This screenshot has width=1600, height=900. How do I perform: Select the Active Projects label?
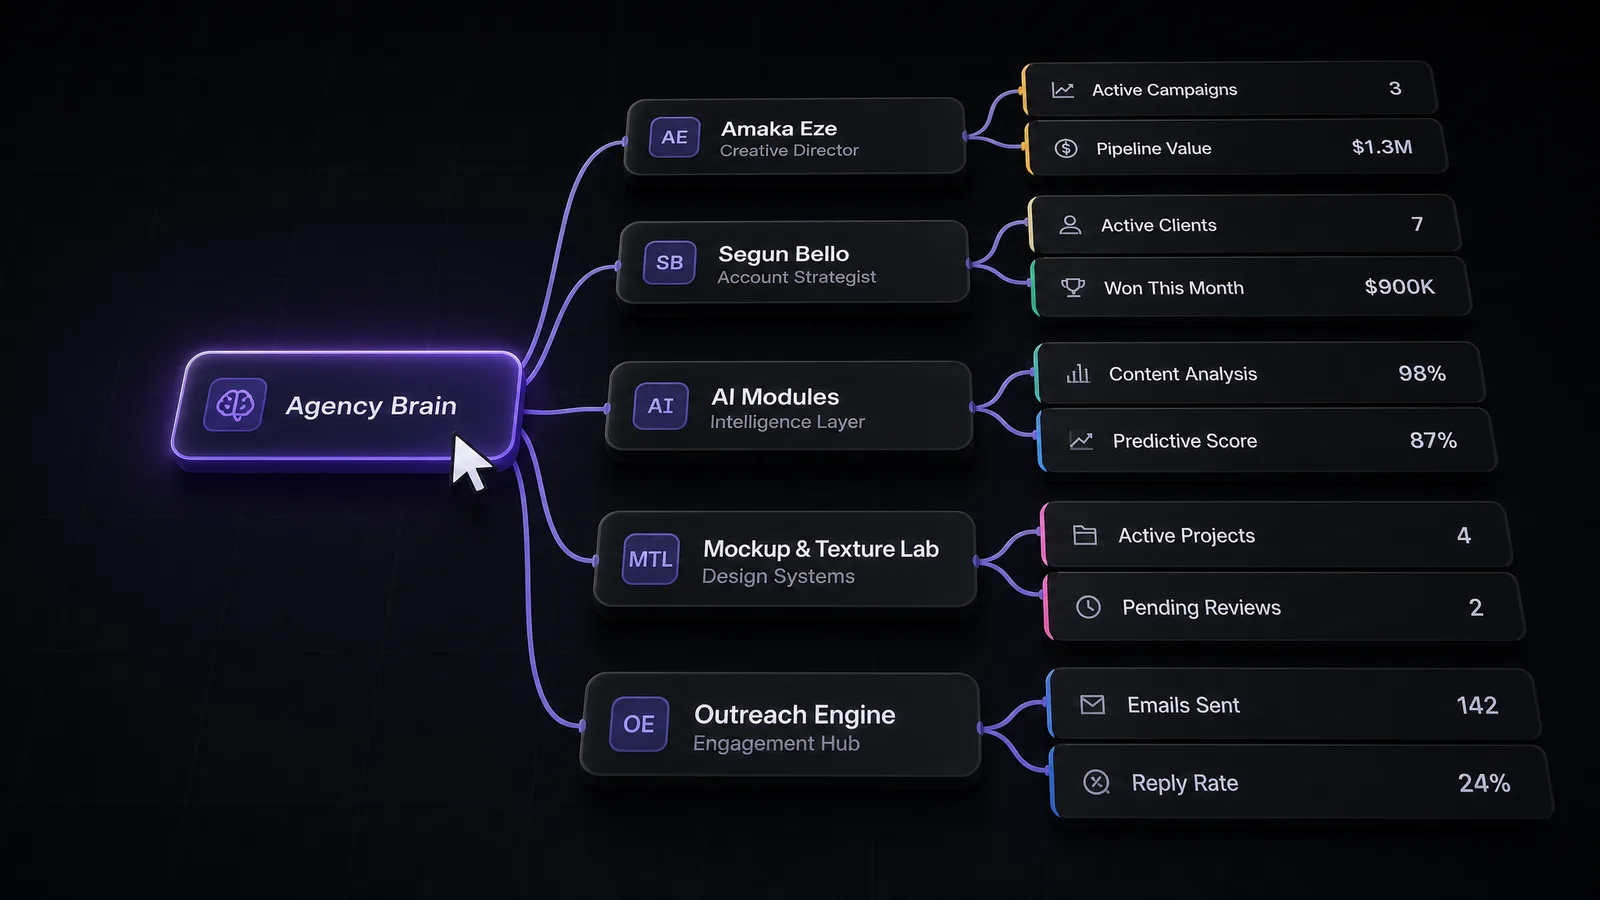(1187, 535)
